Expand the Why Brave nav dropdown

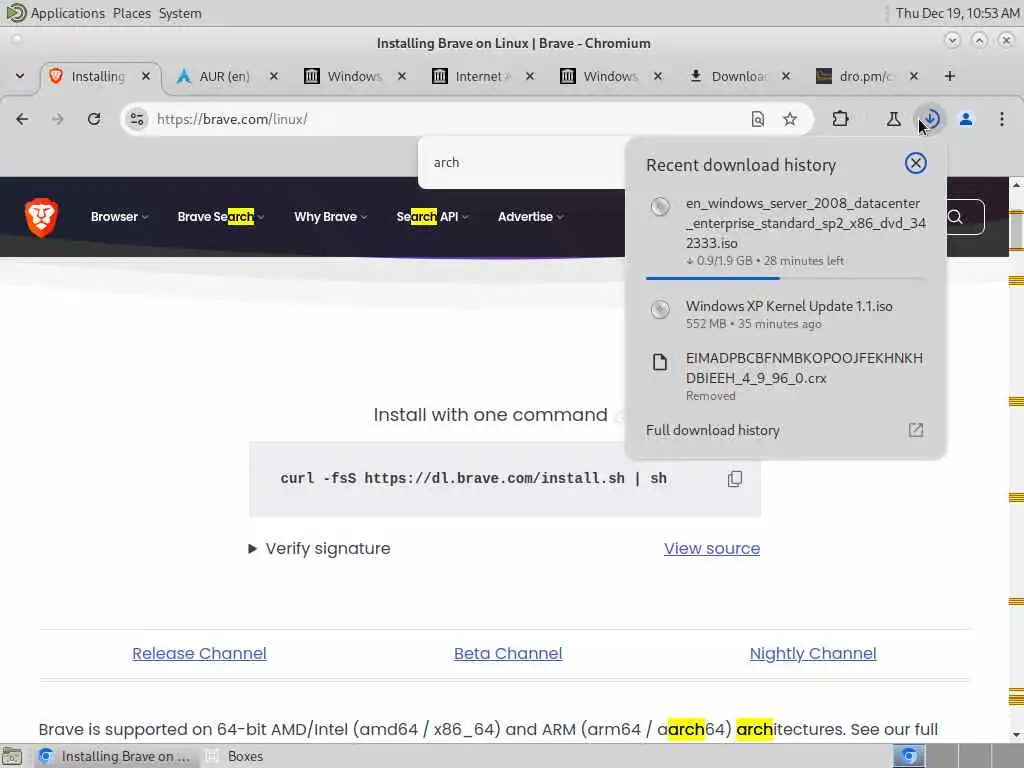pos(330,217)
